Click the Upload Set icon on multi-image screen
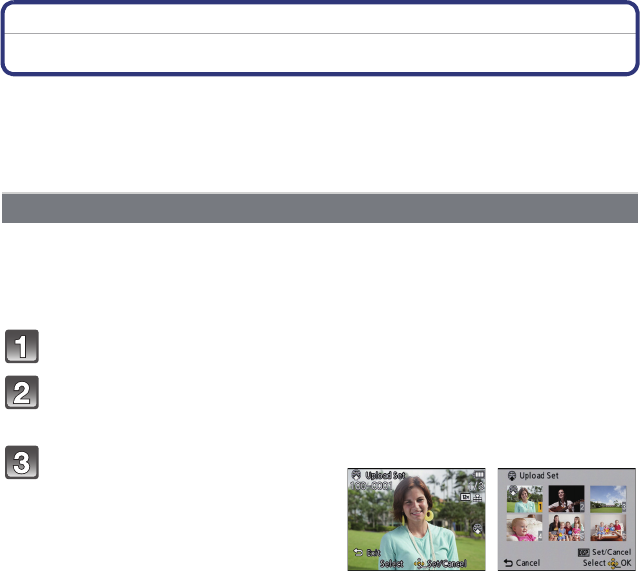Screen dimensions: 640x571 click(x=512, y=476)
